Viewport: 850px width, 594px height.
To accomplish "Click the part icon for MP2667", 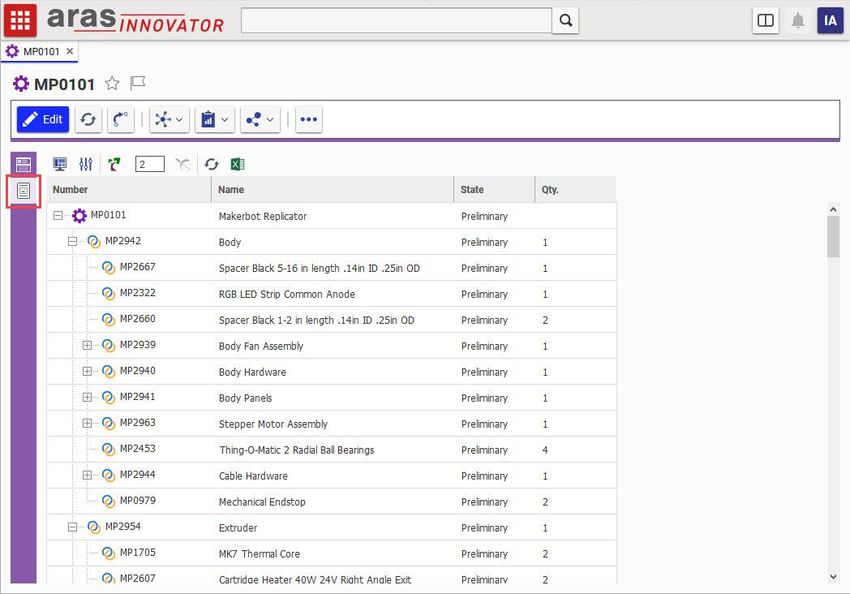I will point(108,268).
